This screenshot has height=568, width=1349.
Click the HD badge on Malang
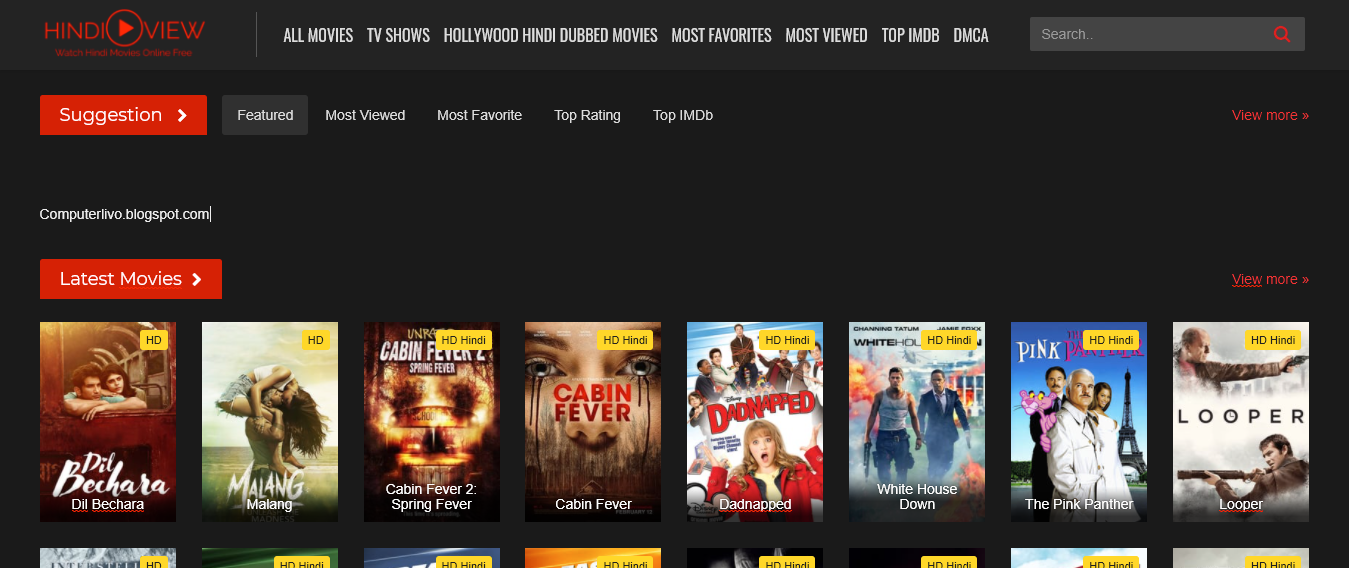[315, 340]
